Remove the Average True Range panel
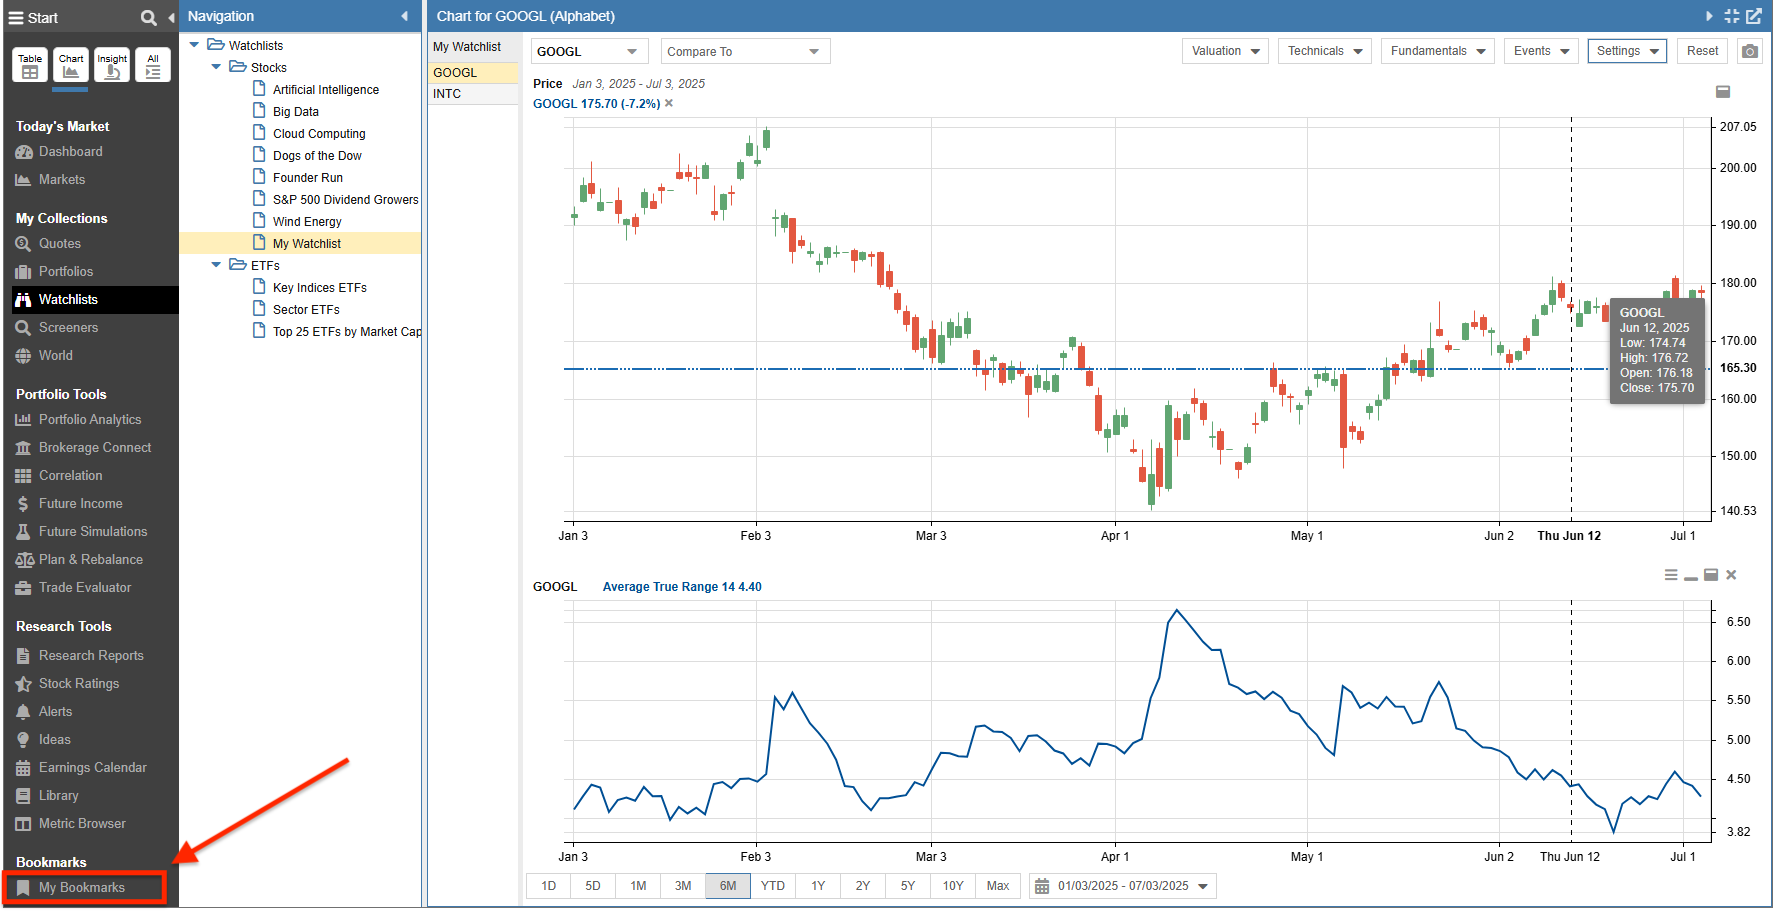Viewport: 1778px width, 913px height. point(1731,575)
